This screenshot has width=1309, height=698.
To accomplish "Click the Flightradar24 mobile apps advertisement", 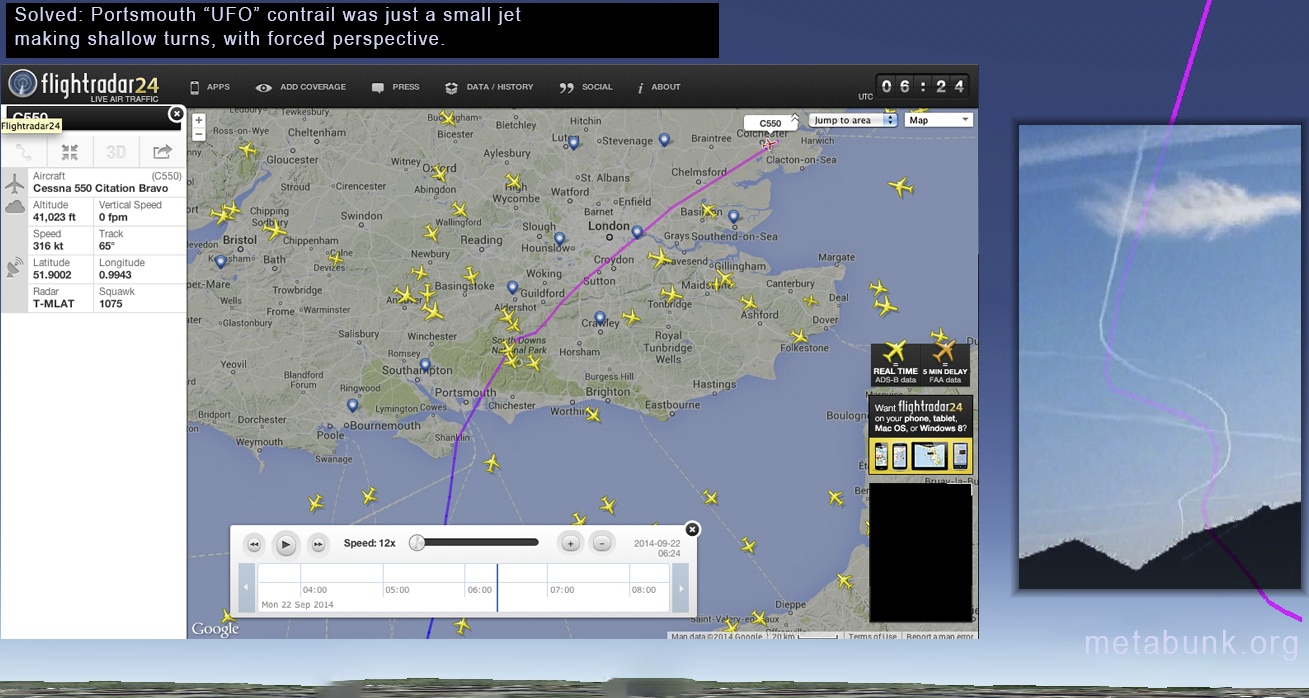I will pyautogui.click(x=921, y=435).
